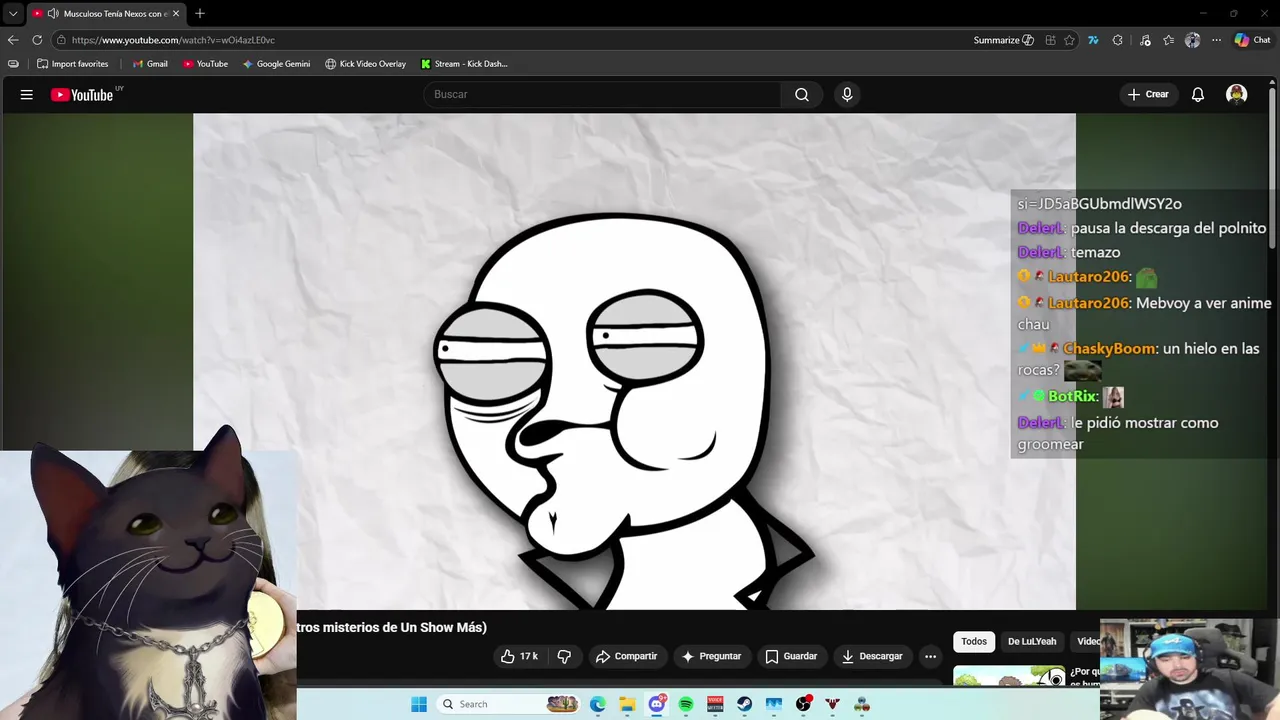Download video with Descargar button
This screenshot has width=1280, height=720.
click(x=872, y=656)
